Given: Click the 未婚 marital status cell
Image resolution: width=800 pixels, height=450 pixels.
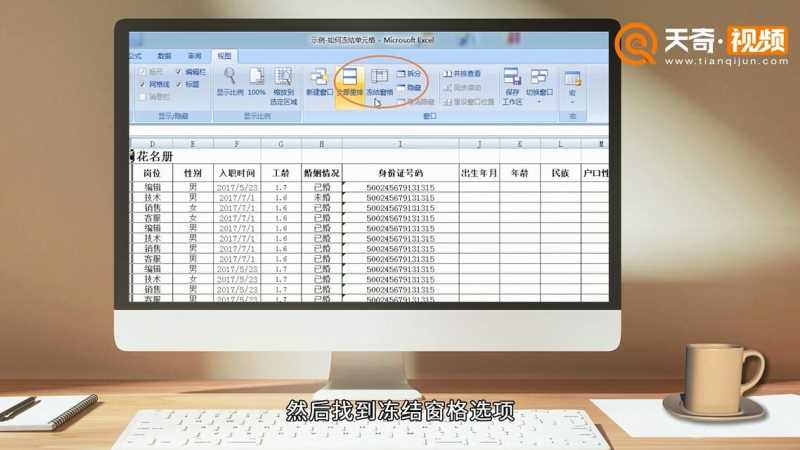Looking at the screenshot, I should (x=321, y=197).
